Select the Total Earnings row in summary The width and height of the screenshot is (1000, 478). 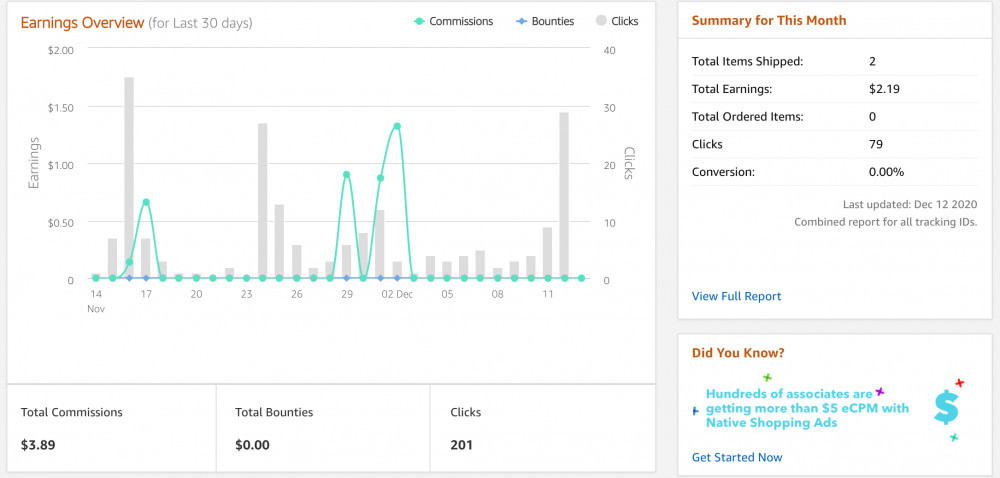pos(834,89)
